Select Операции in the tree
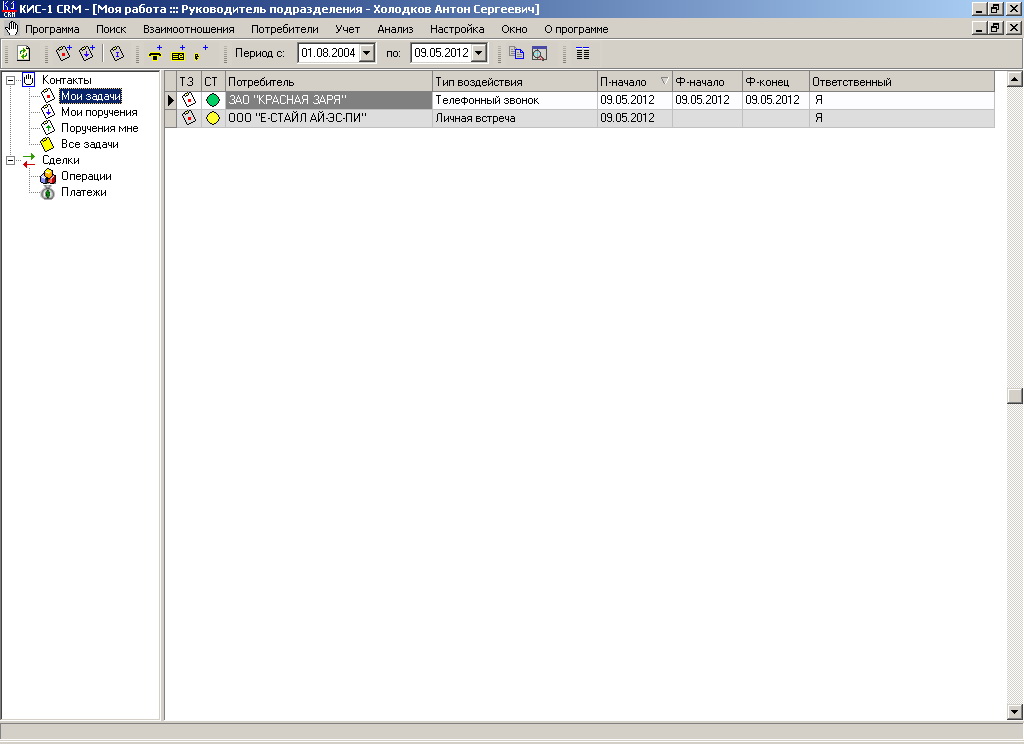1024x744 pixels. pos(86,176)
